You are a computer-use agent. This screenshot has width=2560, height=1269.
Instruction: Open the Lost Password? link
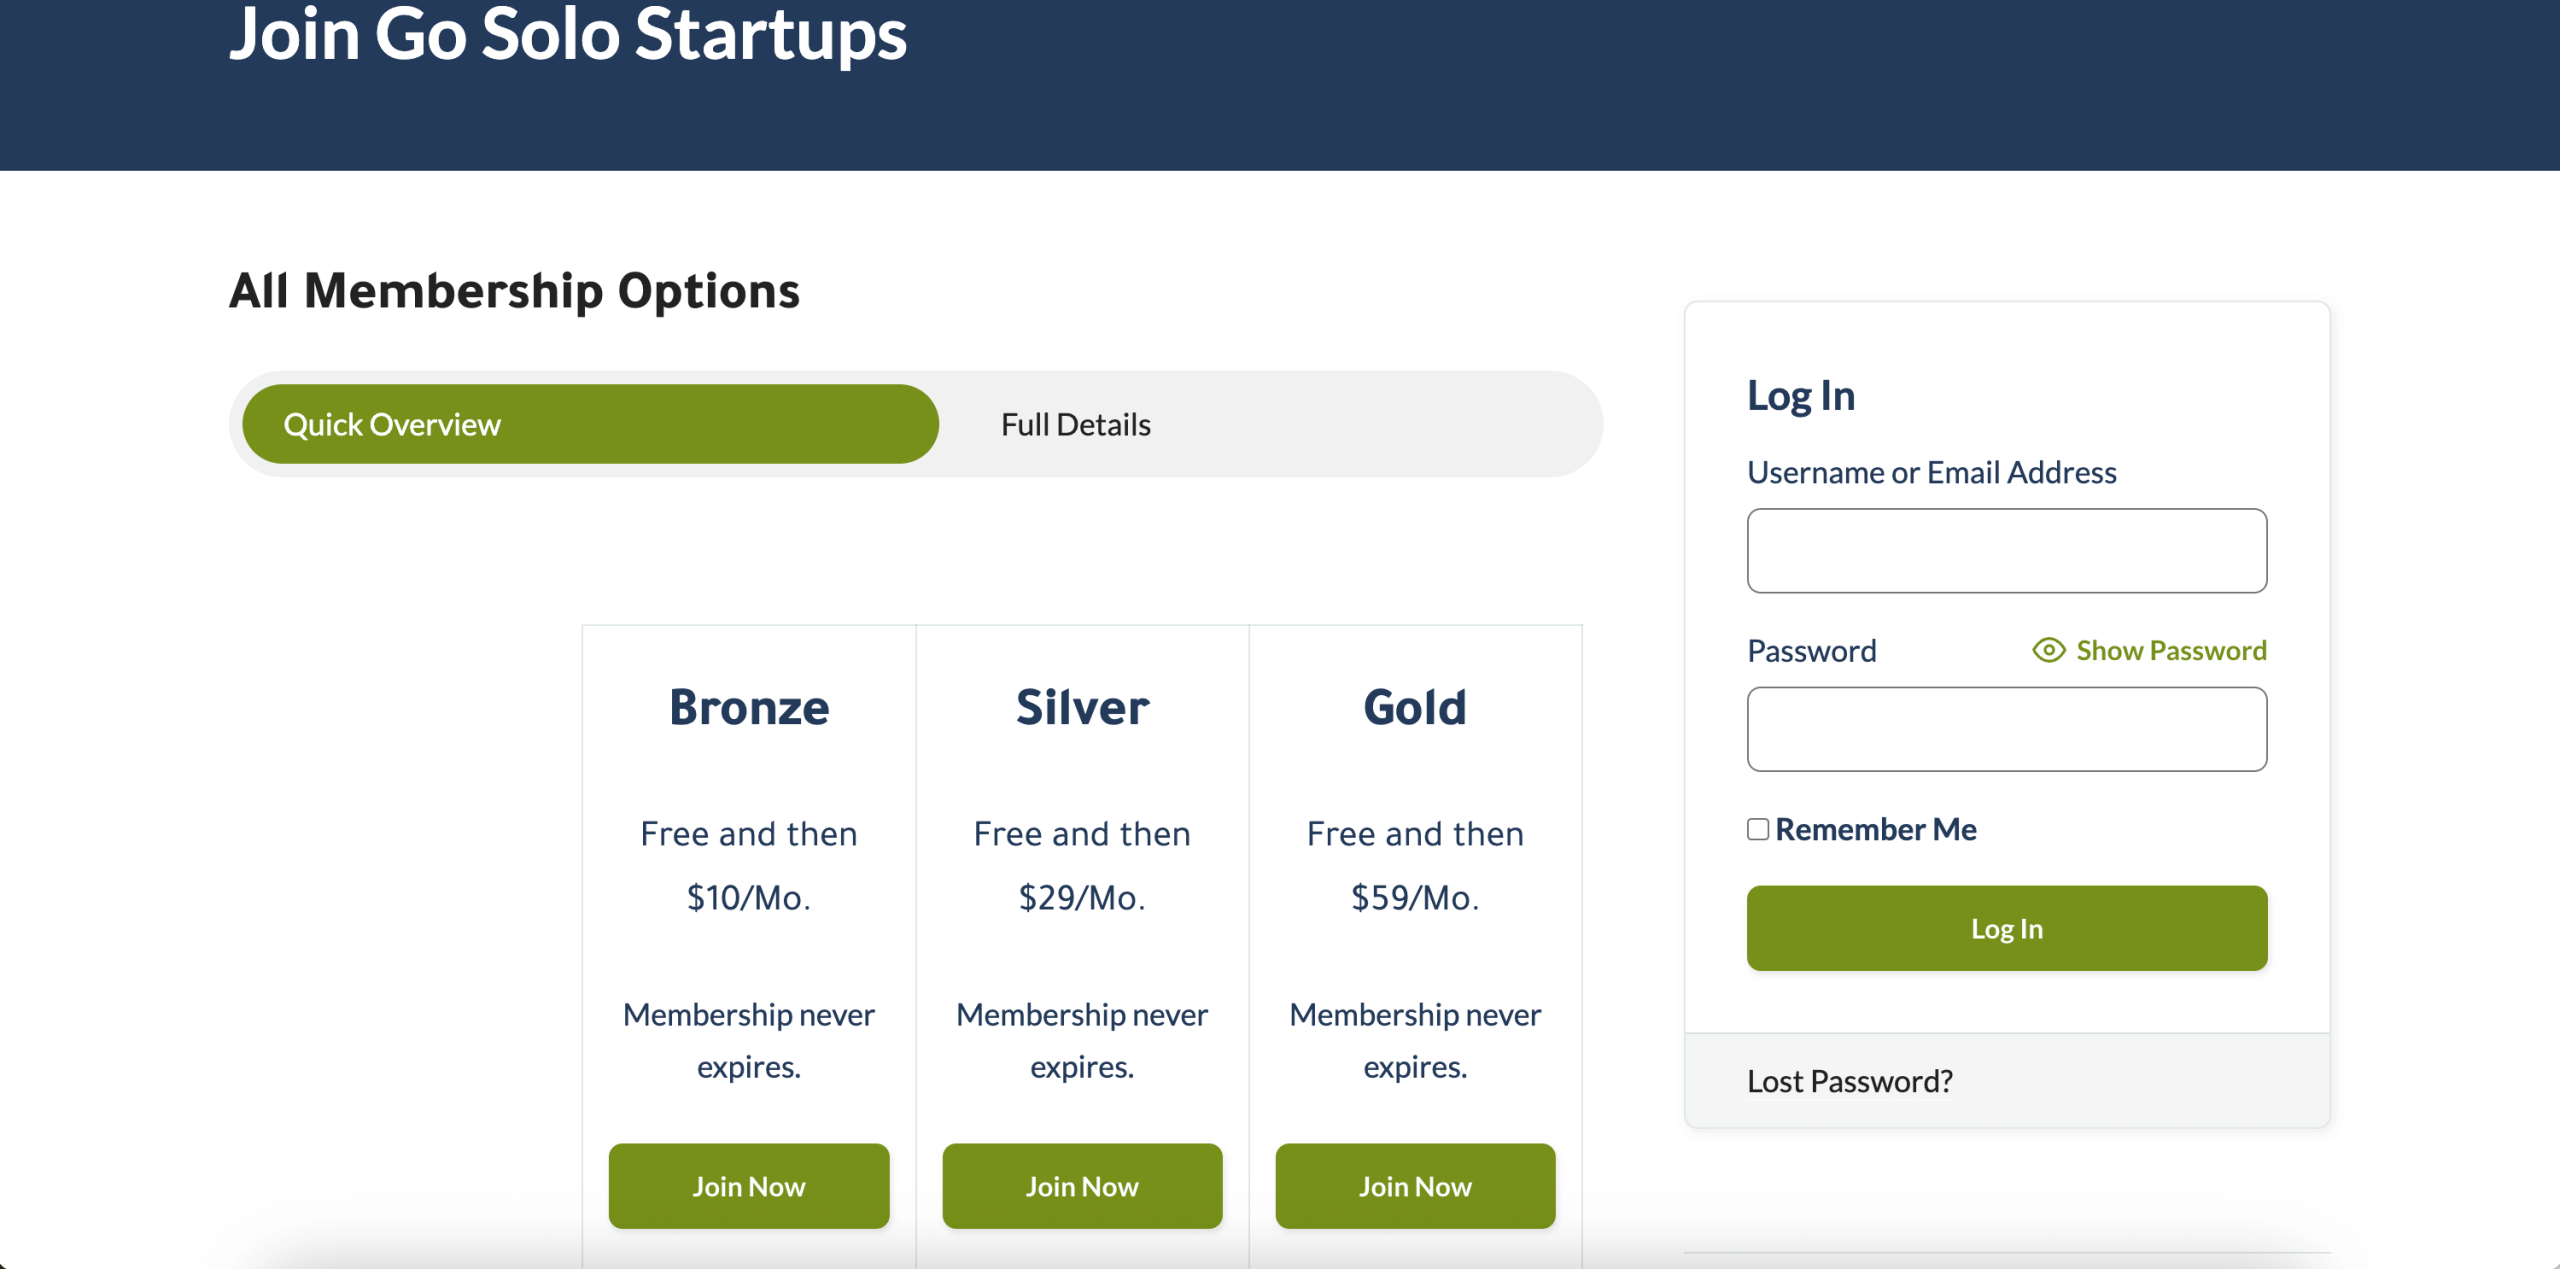[x=1849, y=1081]
